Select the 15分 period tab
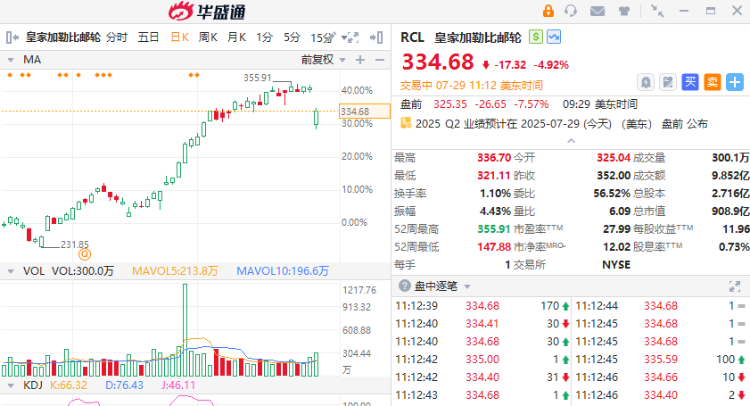The width and height of the screenshot is (750, 406). (320, 38)
